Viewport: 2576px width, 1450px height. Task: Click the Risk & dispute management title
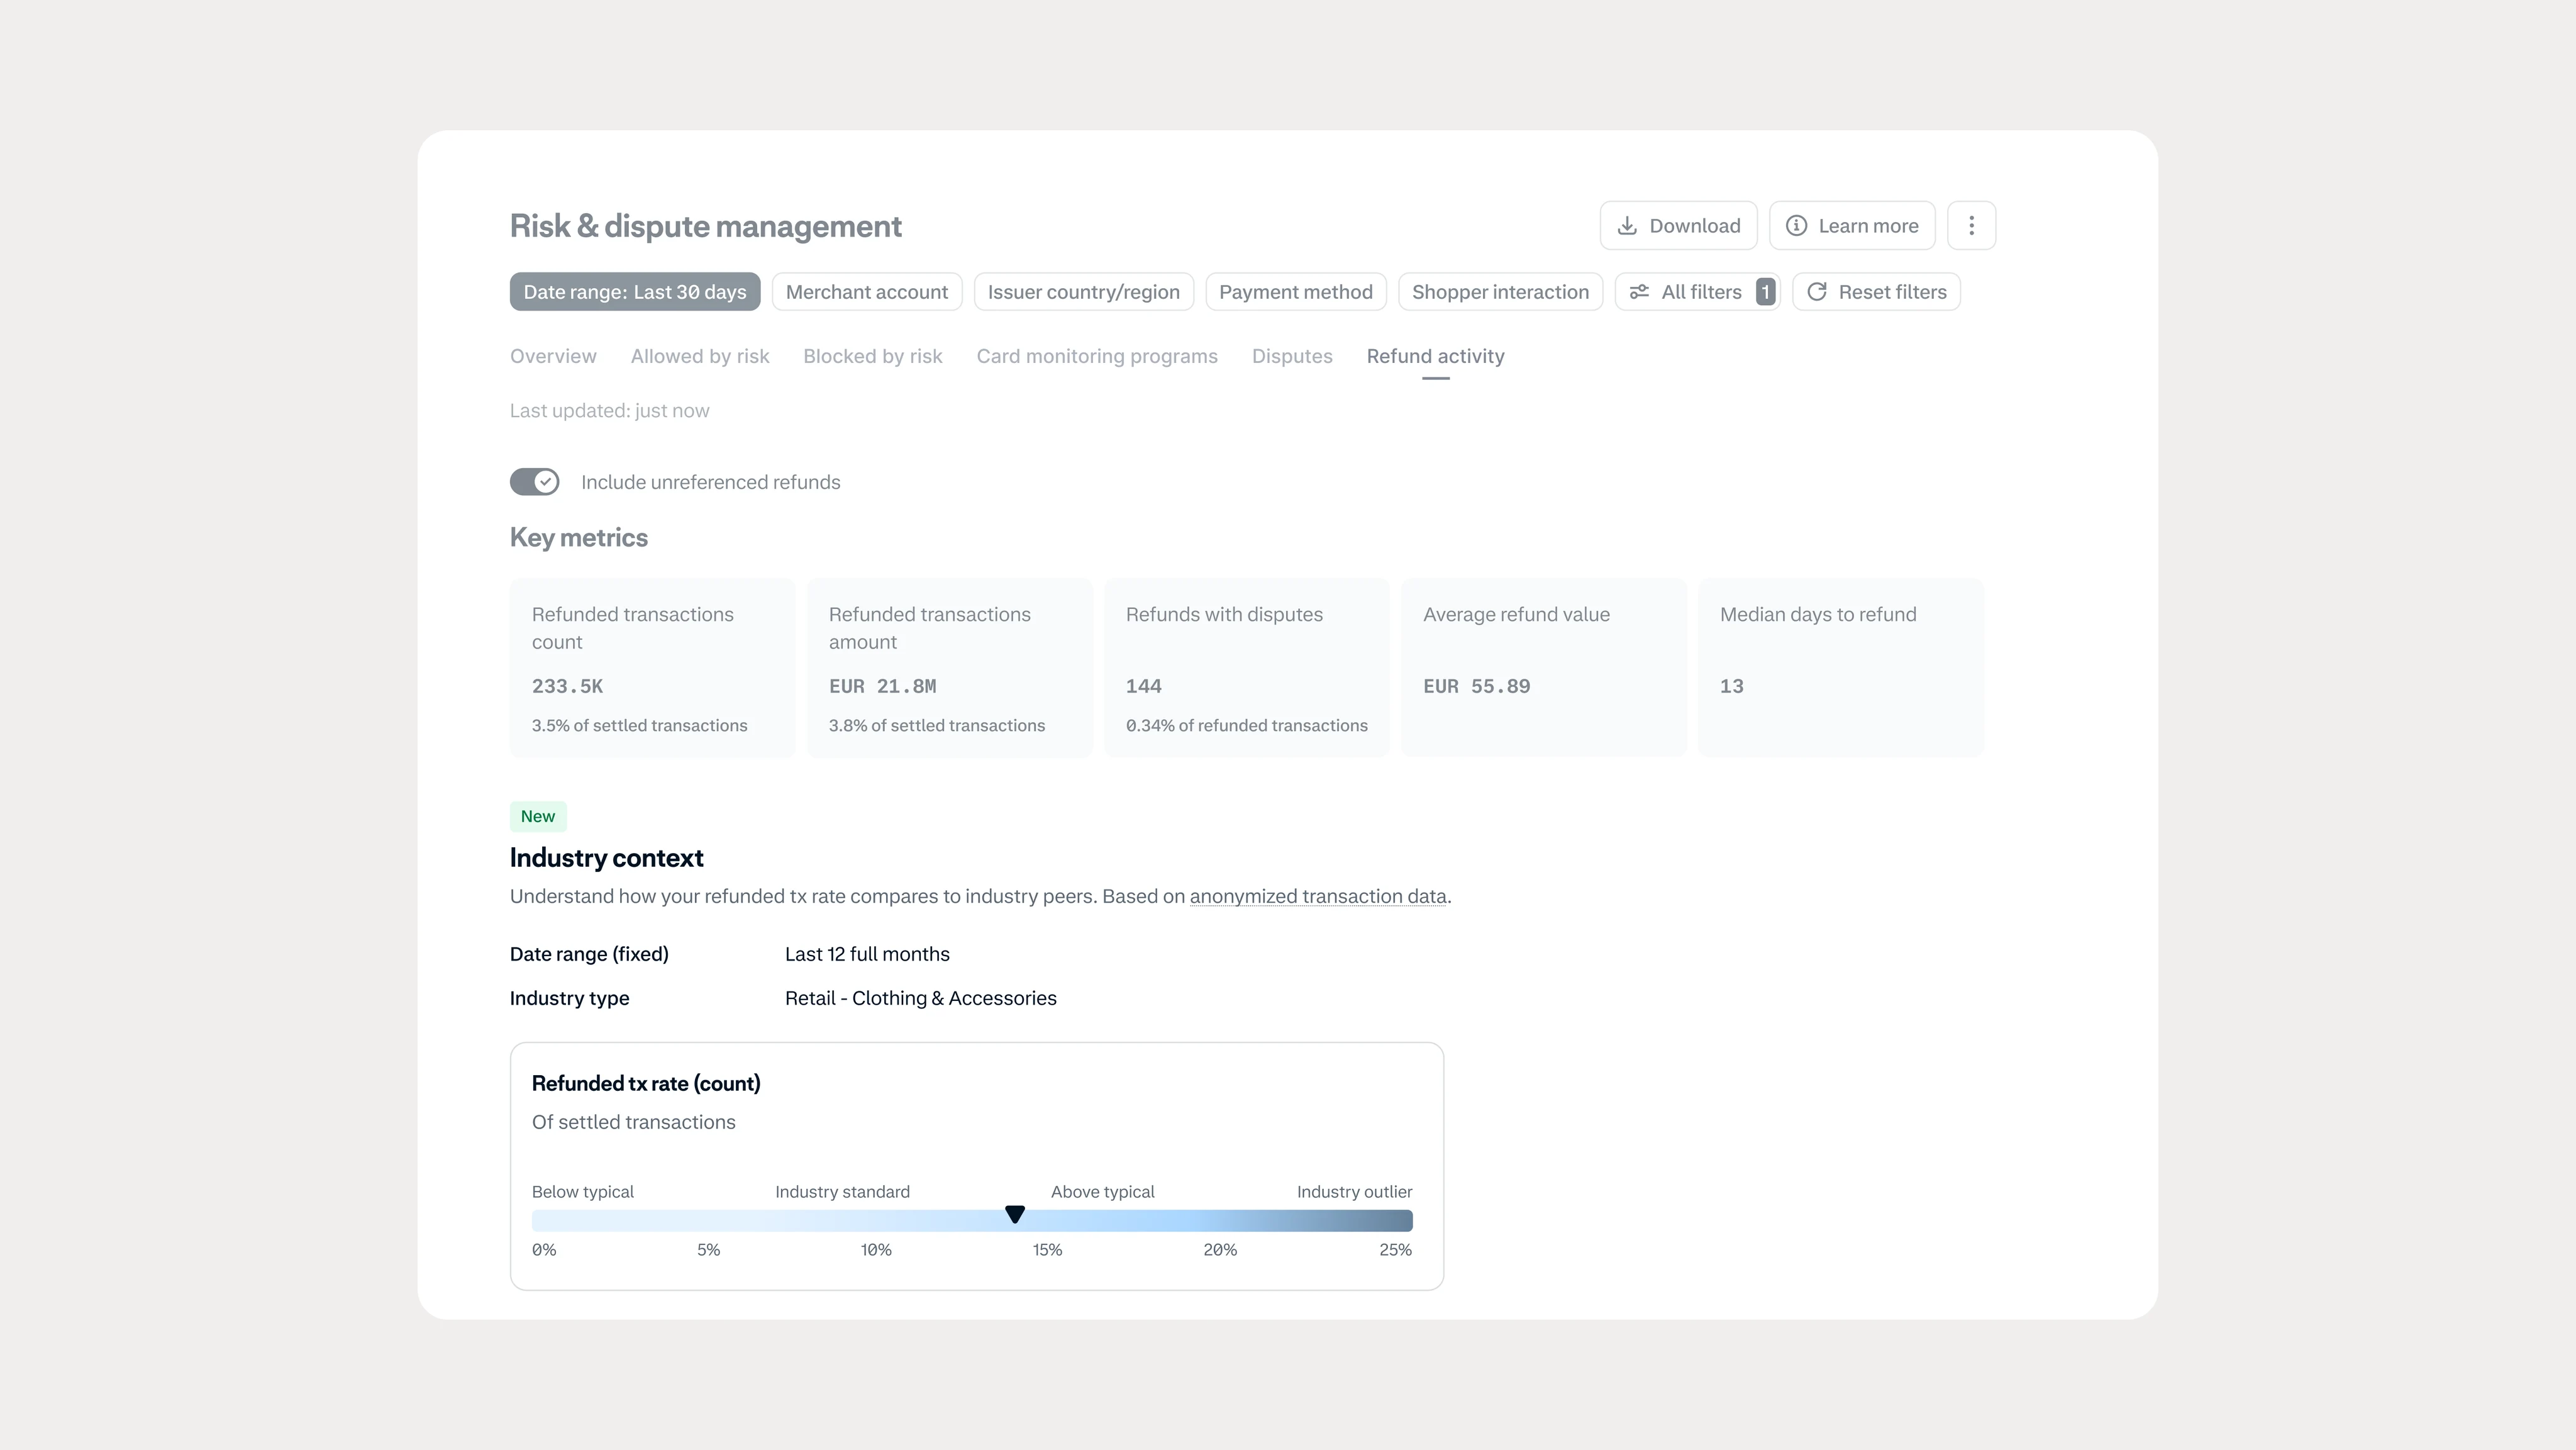click(x=706, y=226)
